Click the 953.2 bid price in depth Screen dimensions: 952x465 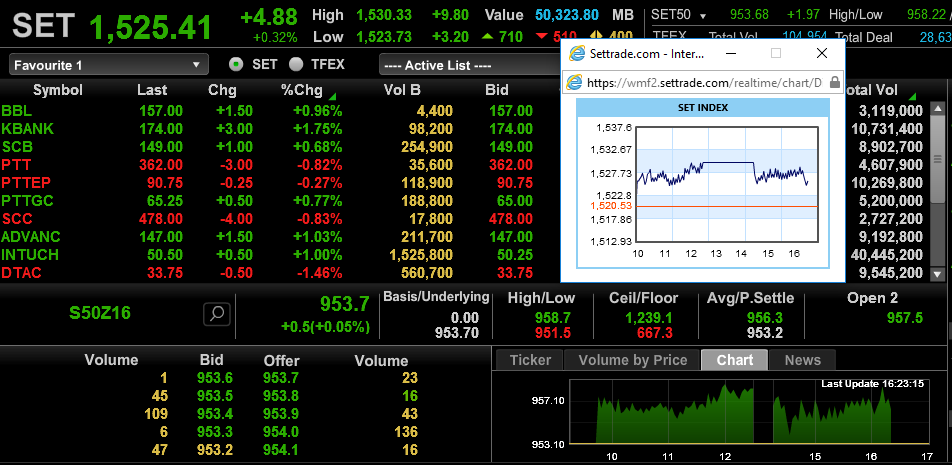(215, 450)
